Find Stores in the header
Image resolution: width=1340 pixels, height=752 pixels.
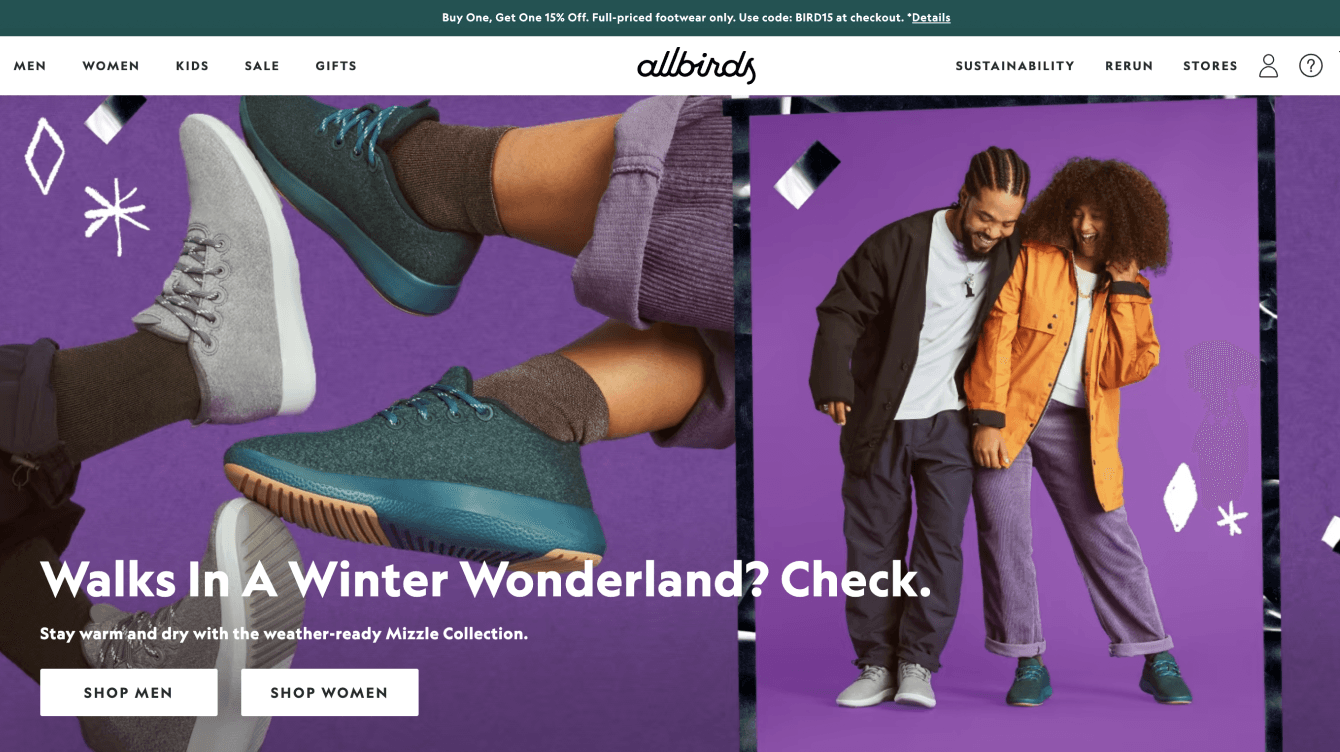(x=1210, y=66)
